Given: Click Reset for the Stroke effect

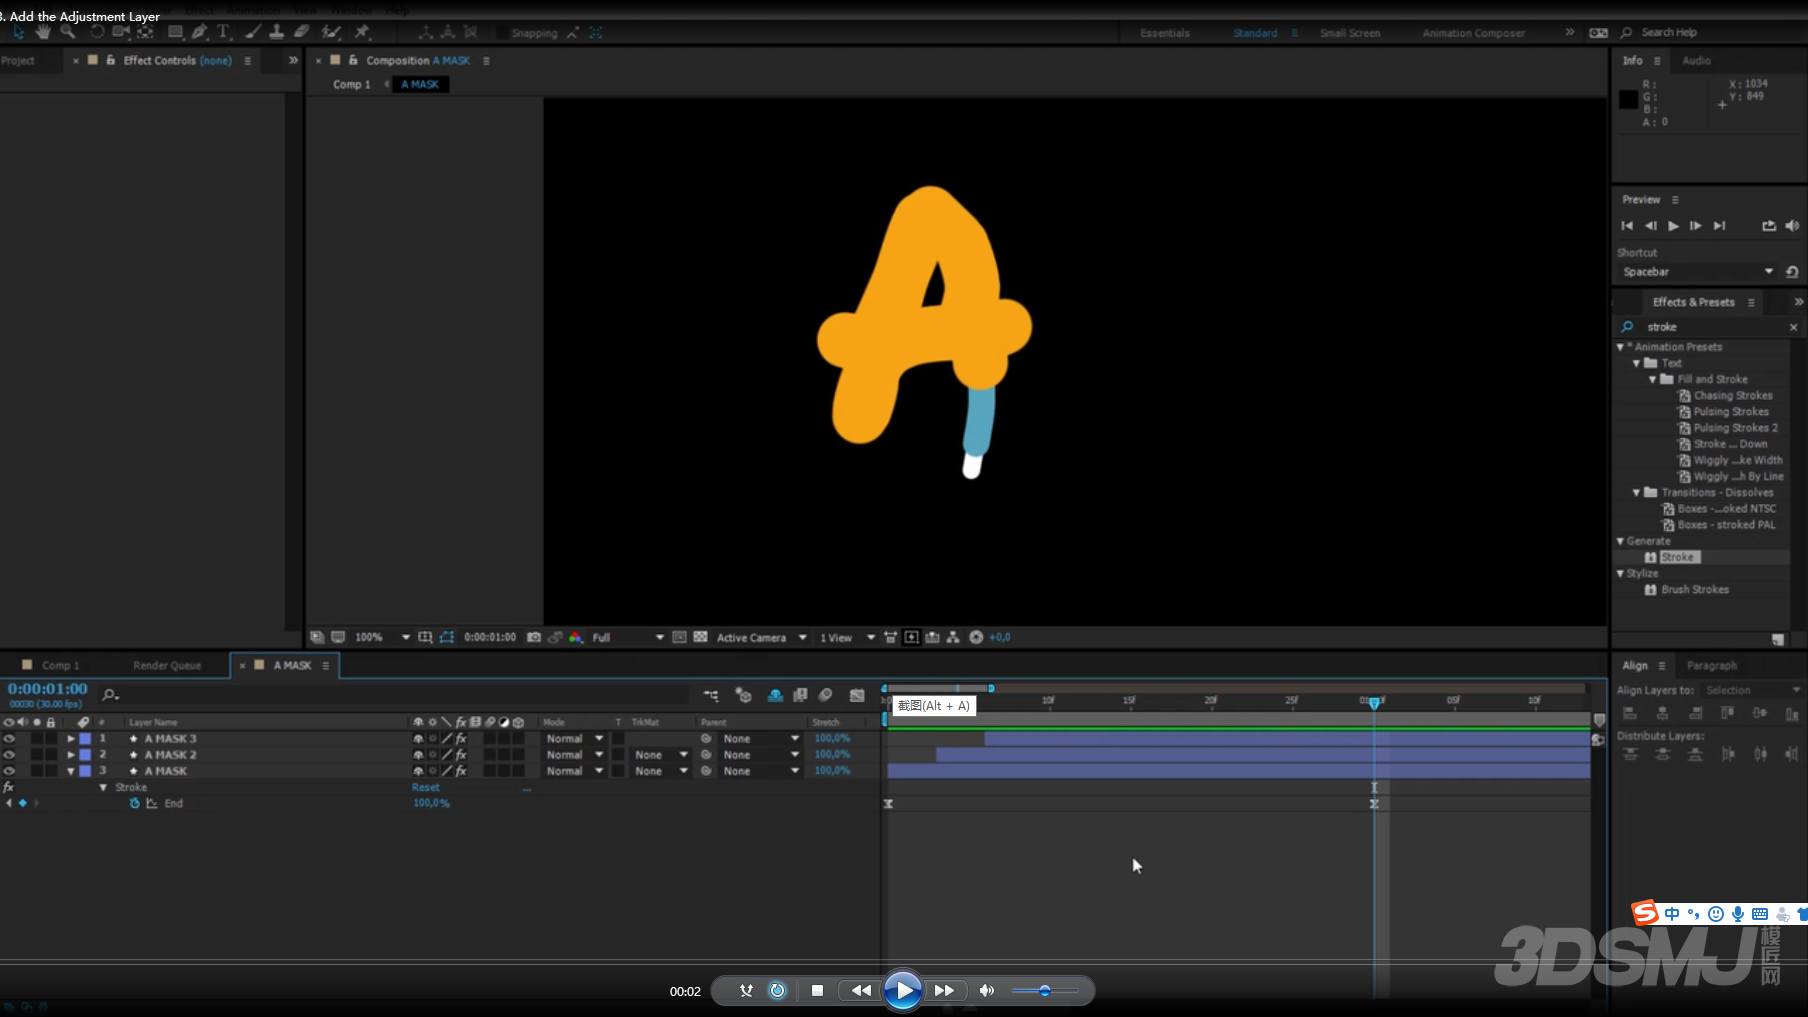Looking at the screenshot, I should [425, 787].
